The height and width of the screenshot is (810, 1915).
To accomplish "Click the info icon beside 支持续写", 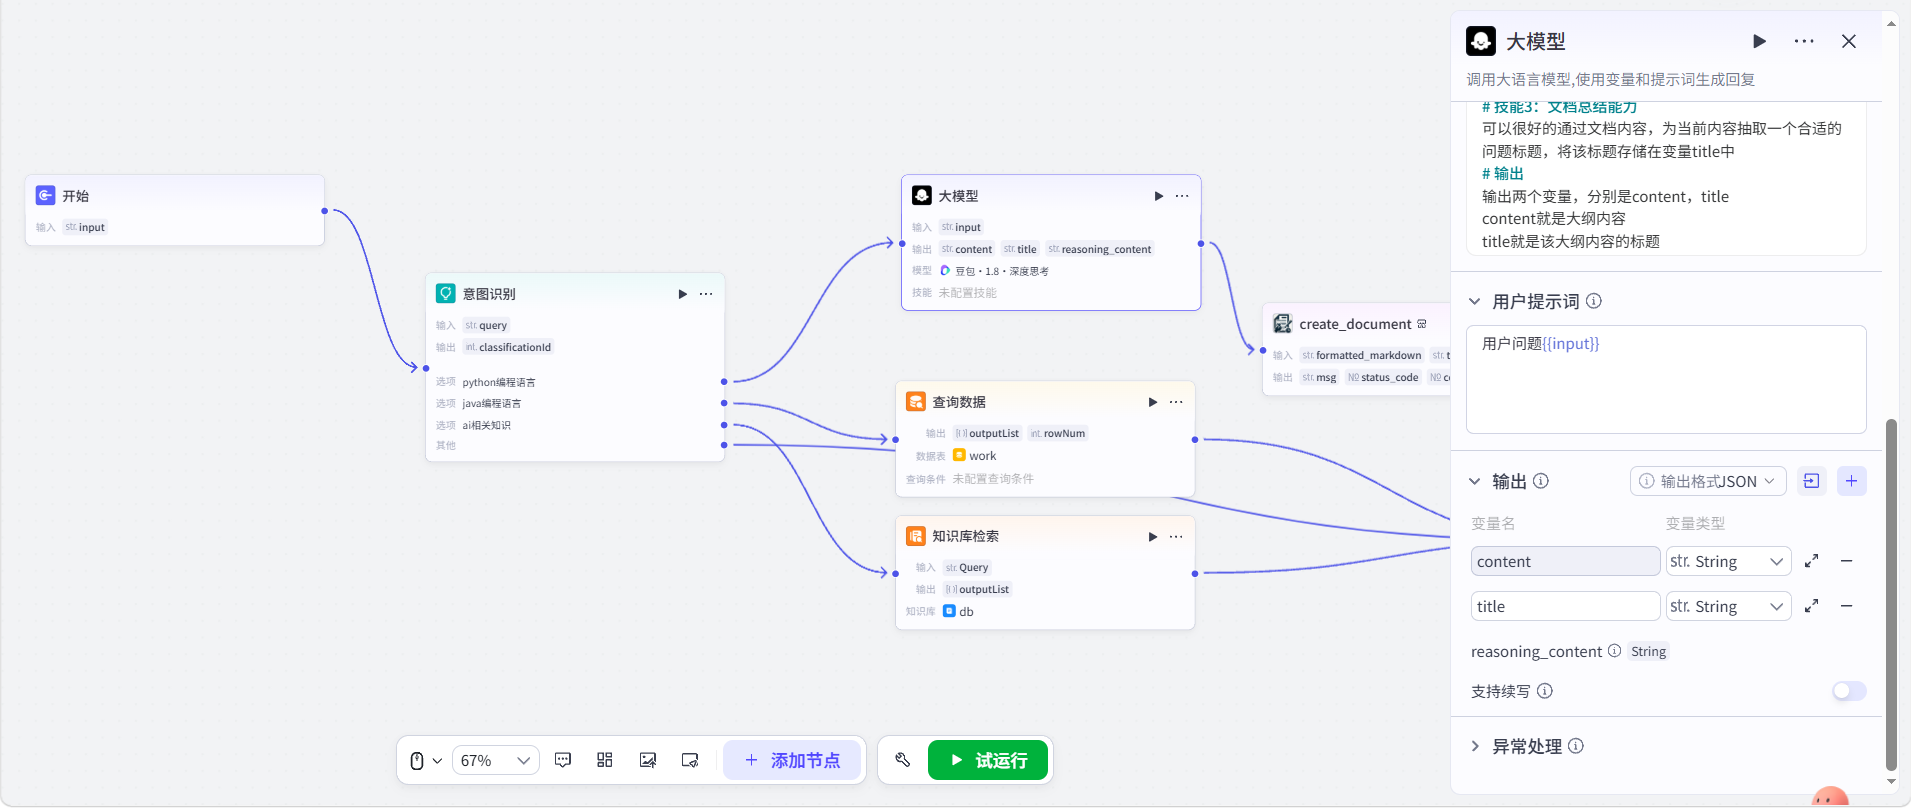I will 1545,691.
